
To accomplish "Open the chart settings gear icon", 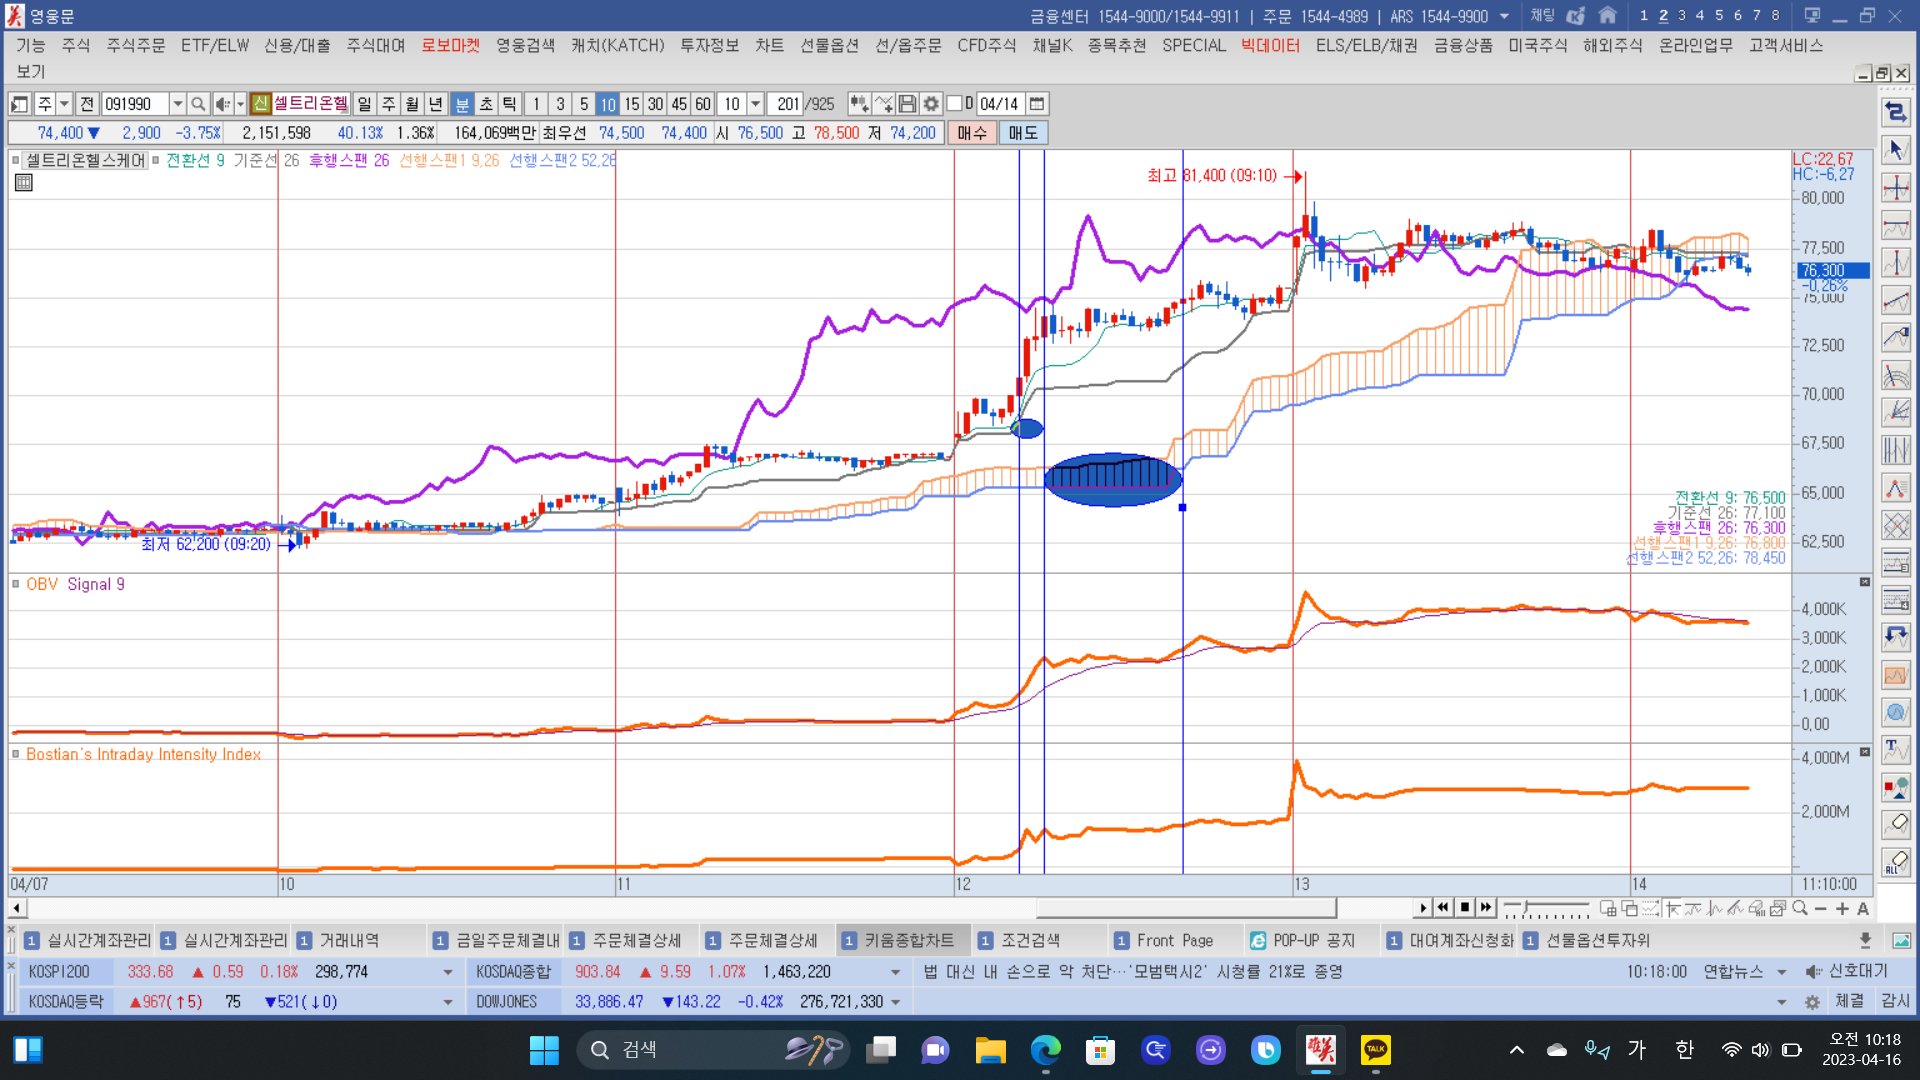I will point(931,104).
